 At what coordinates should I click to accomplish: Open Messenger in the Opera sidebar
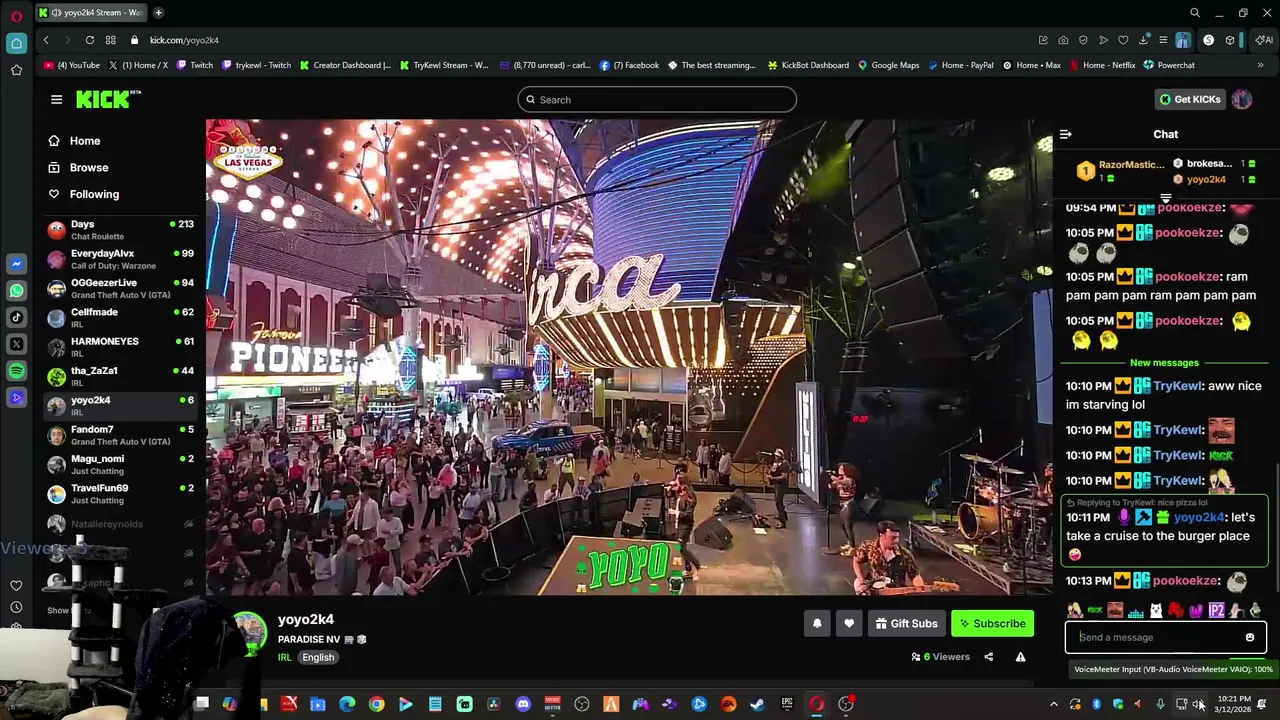point(16,264)
